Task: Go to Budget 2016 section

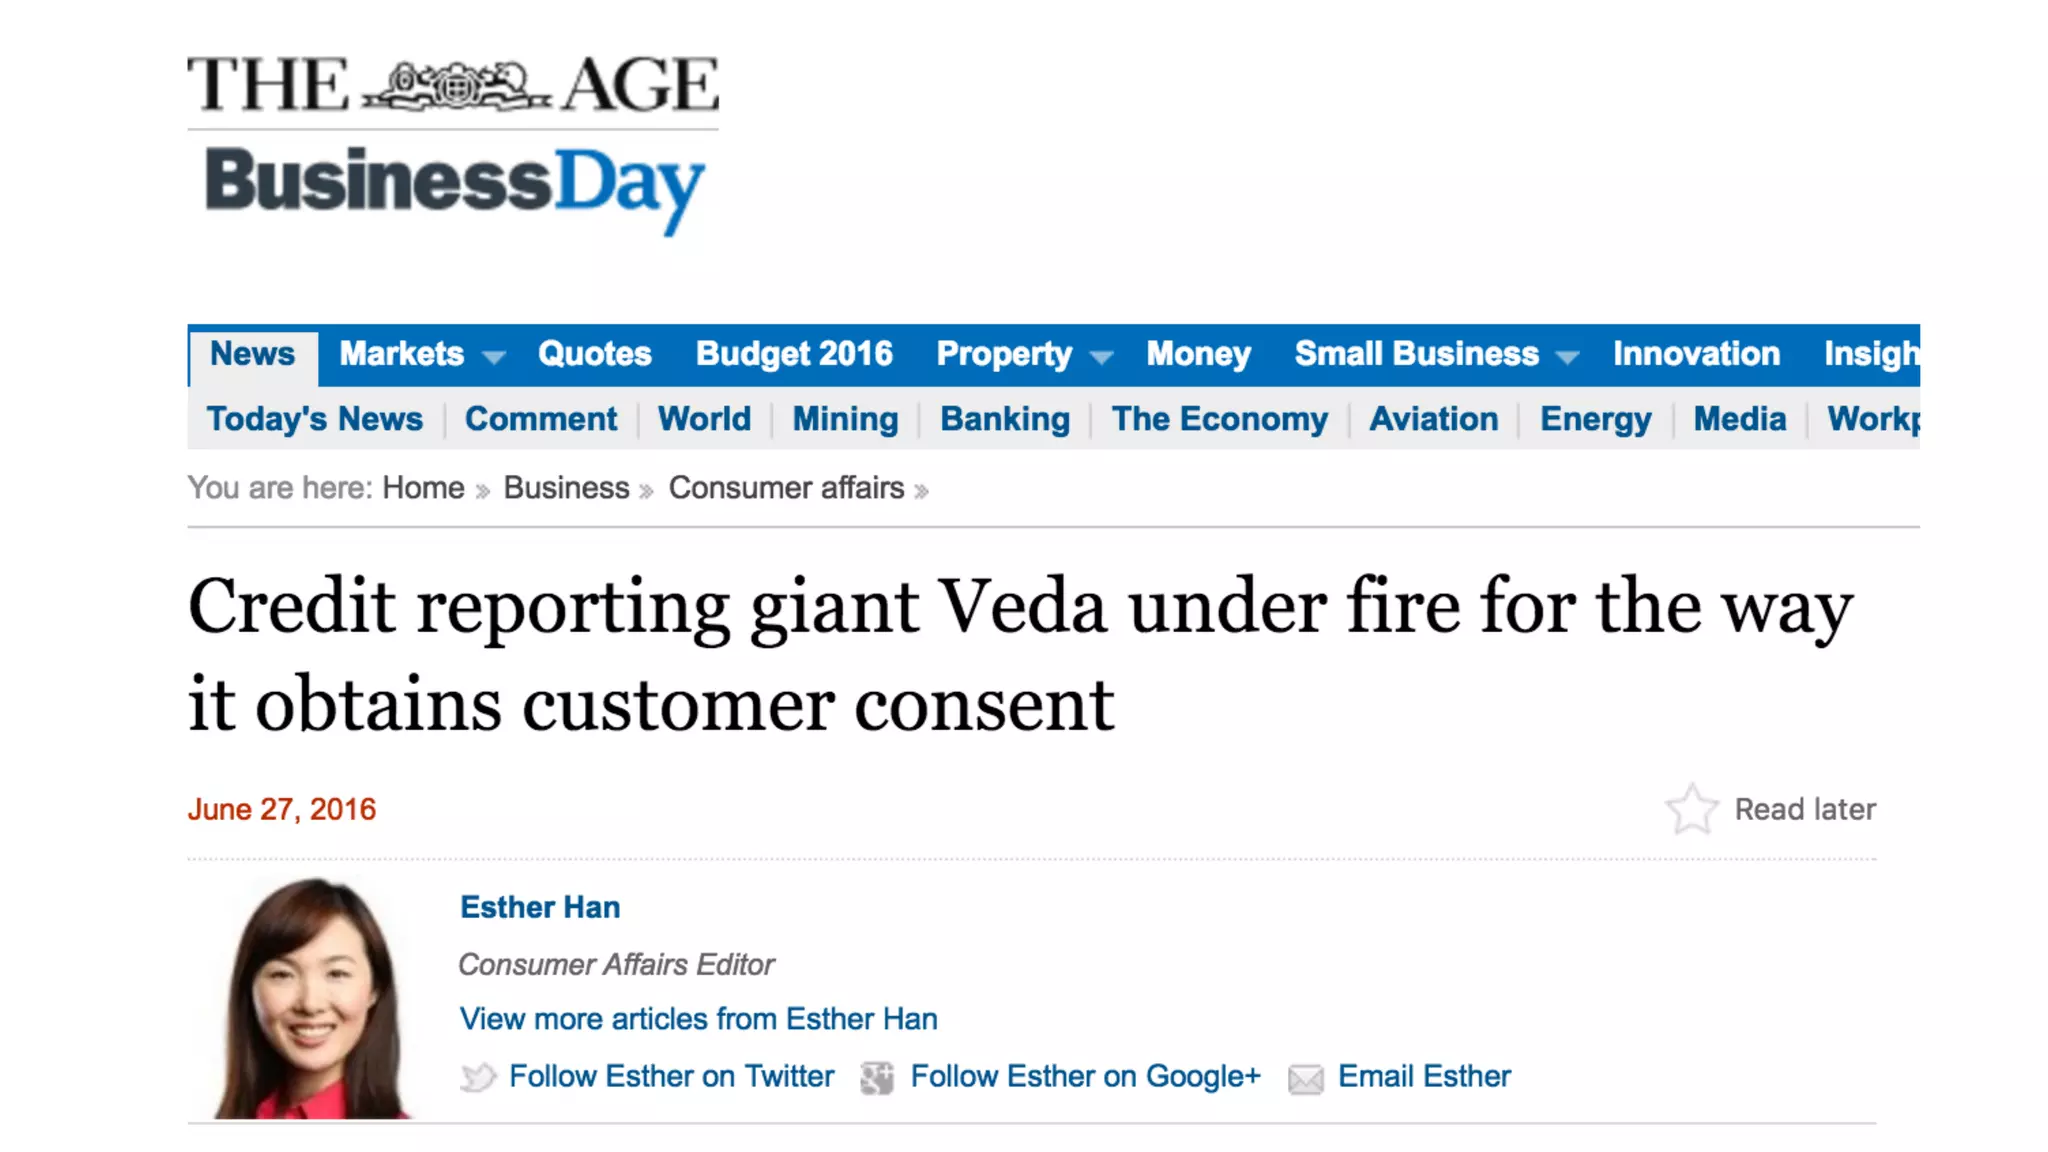Action: [x=794, y=354]
